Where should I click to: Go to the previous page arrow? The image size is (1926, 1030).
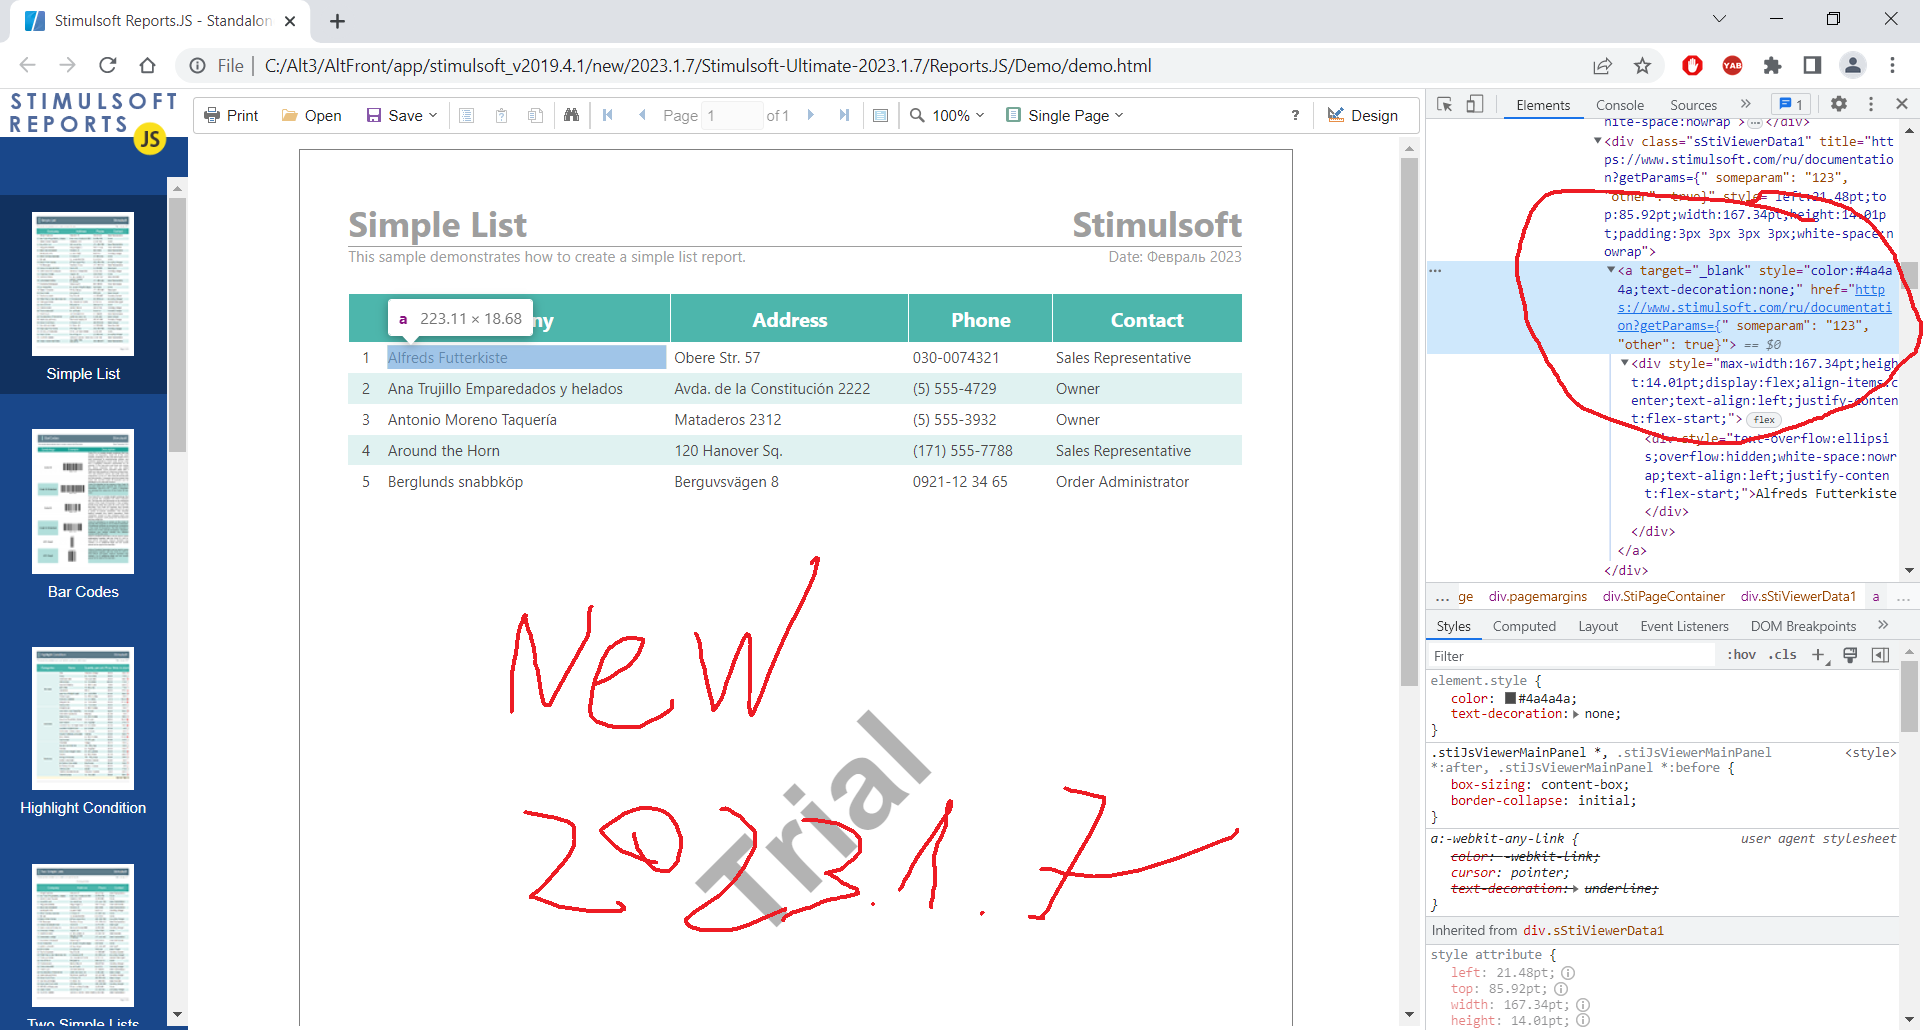642,115
